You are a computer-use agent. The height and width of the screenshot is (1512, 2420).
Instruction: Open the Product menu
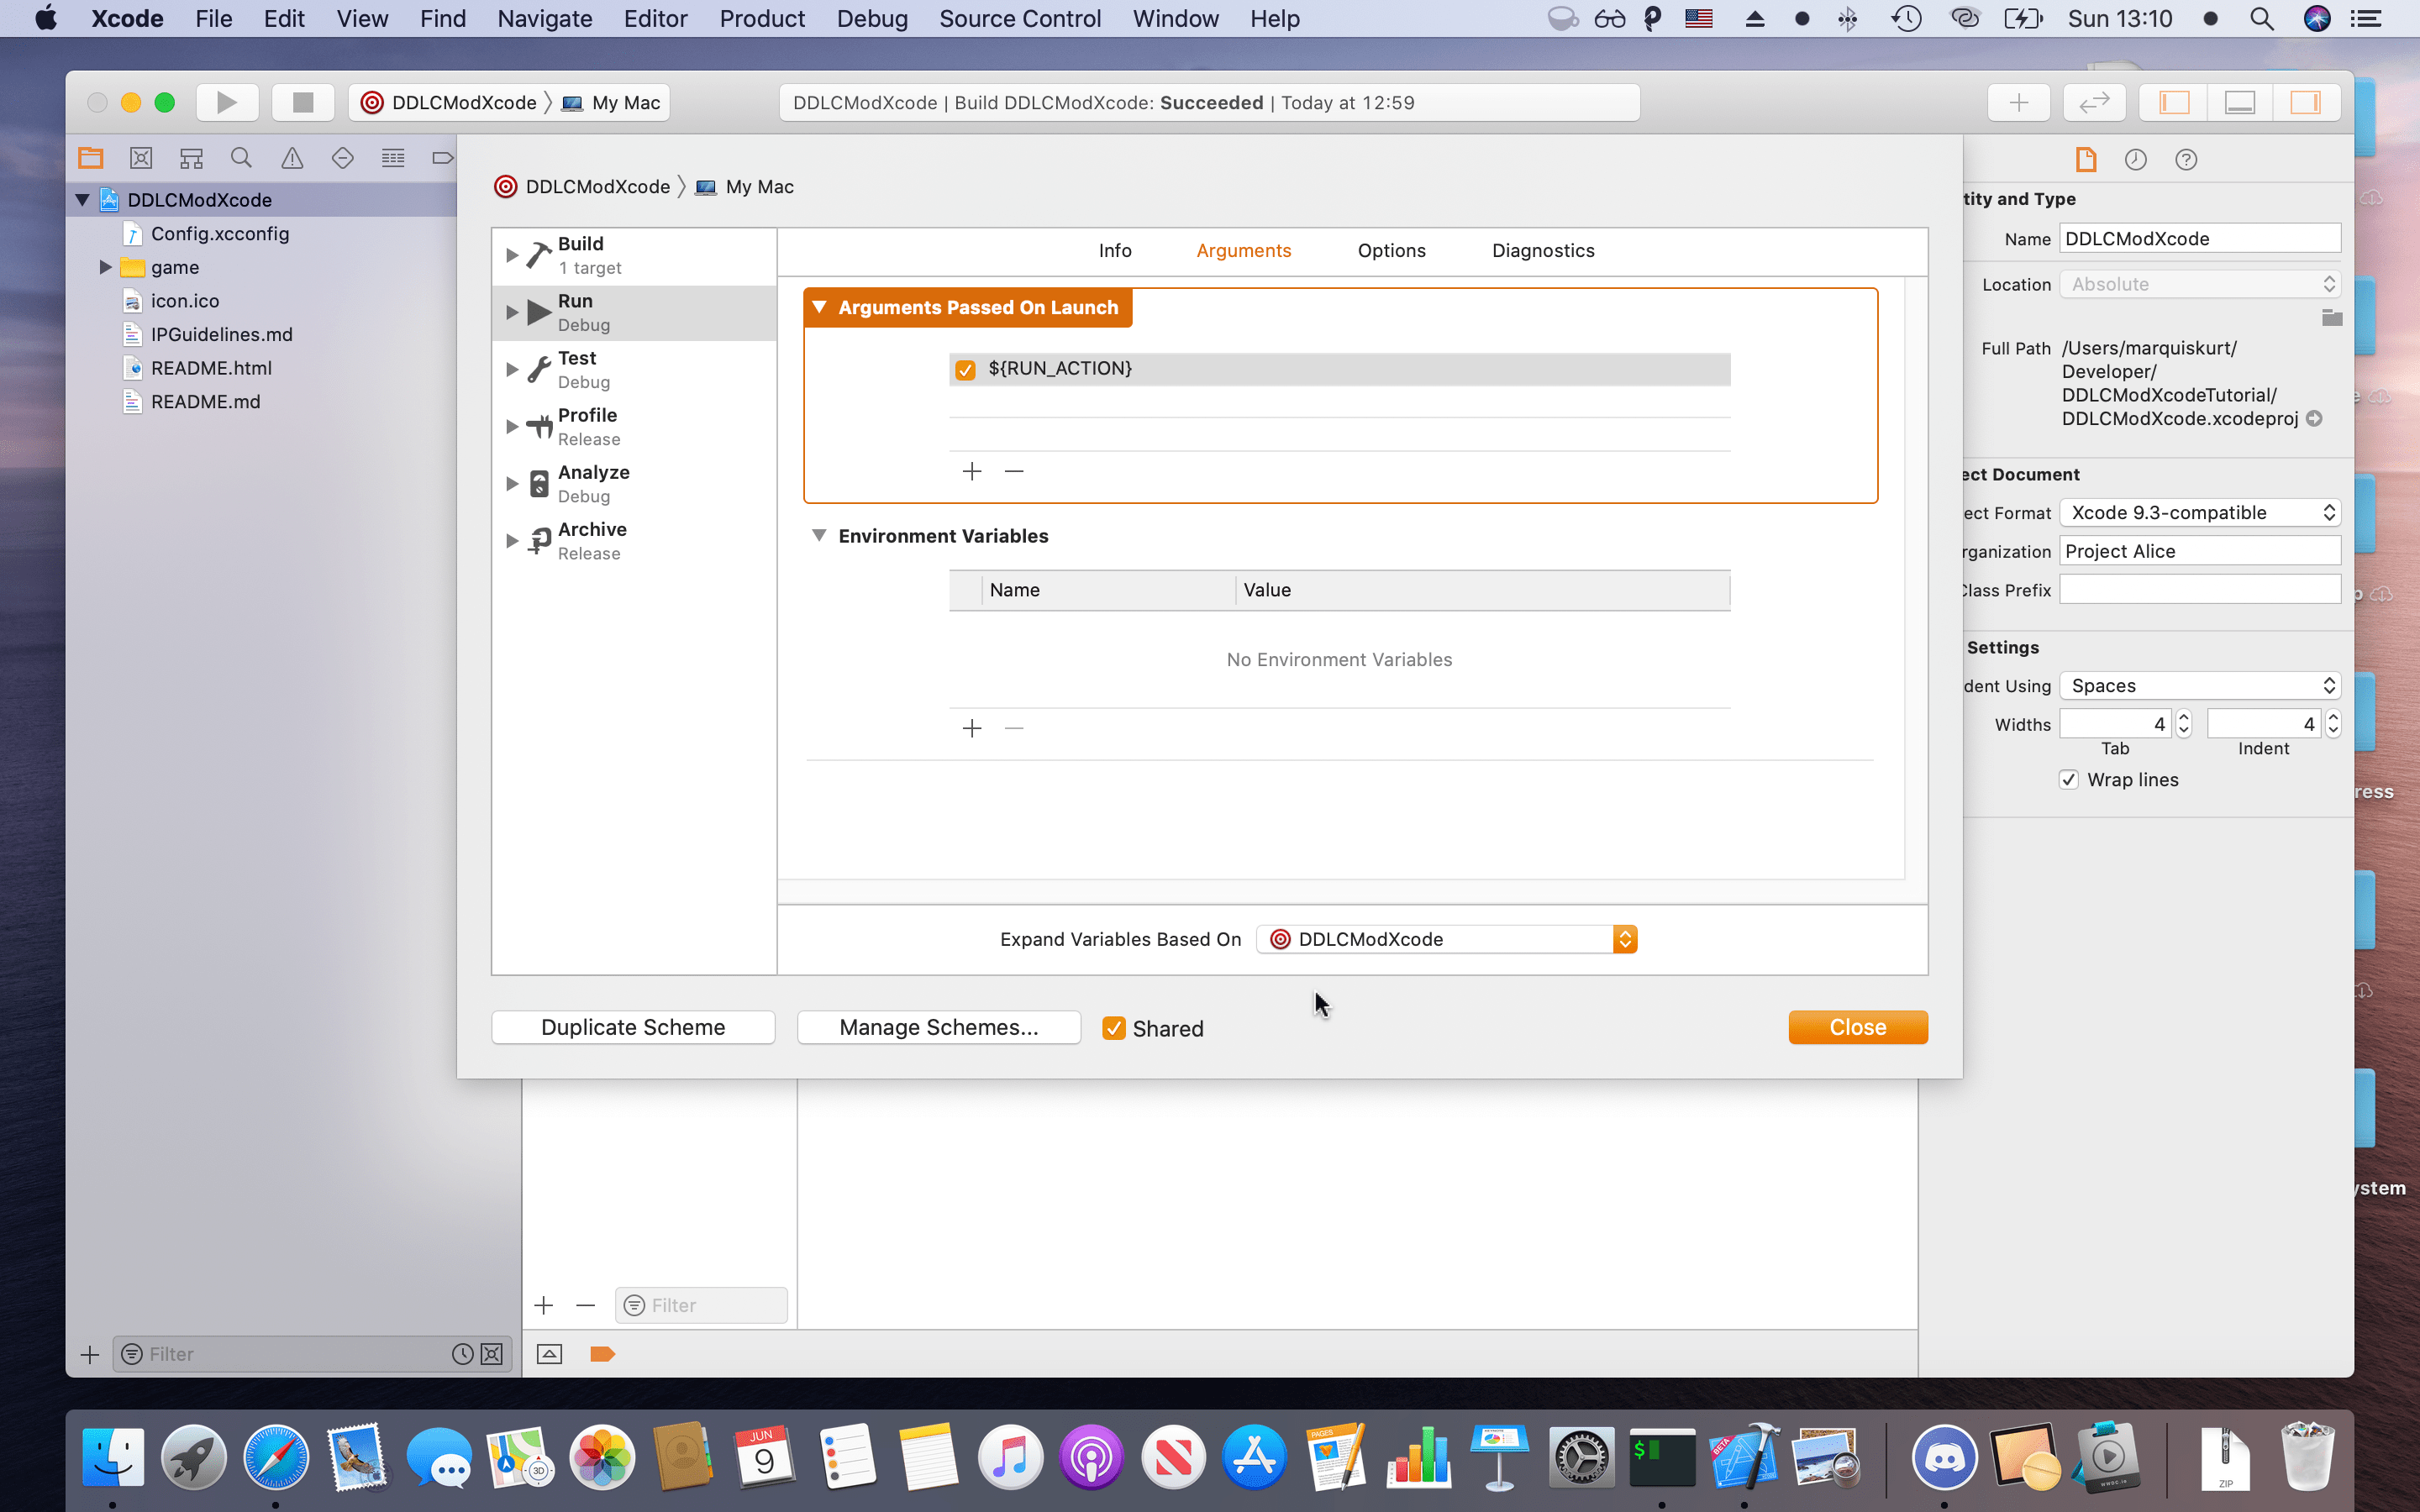(x=762, y=18)
